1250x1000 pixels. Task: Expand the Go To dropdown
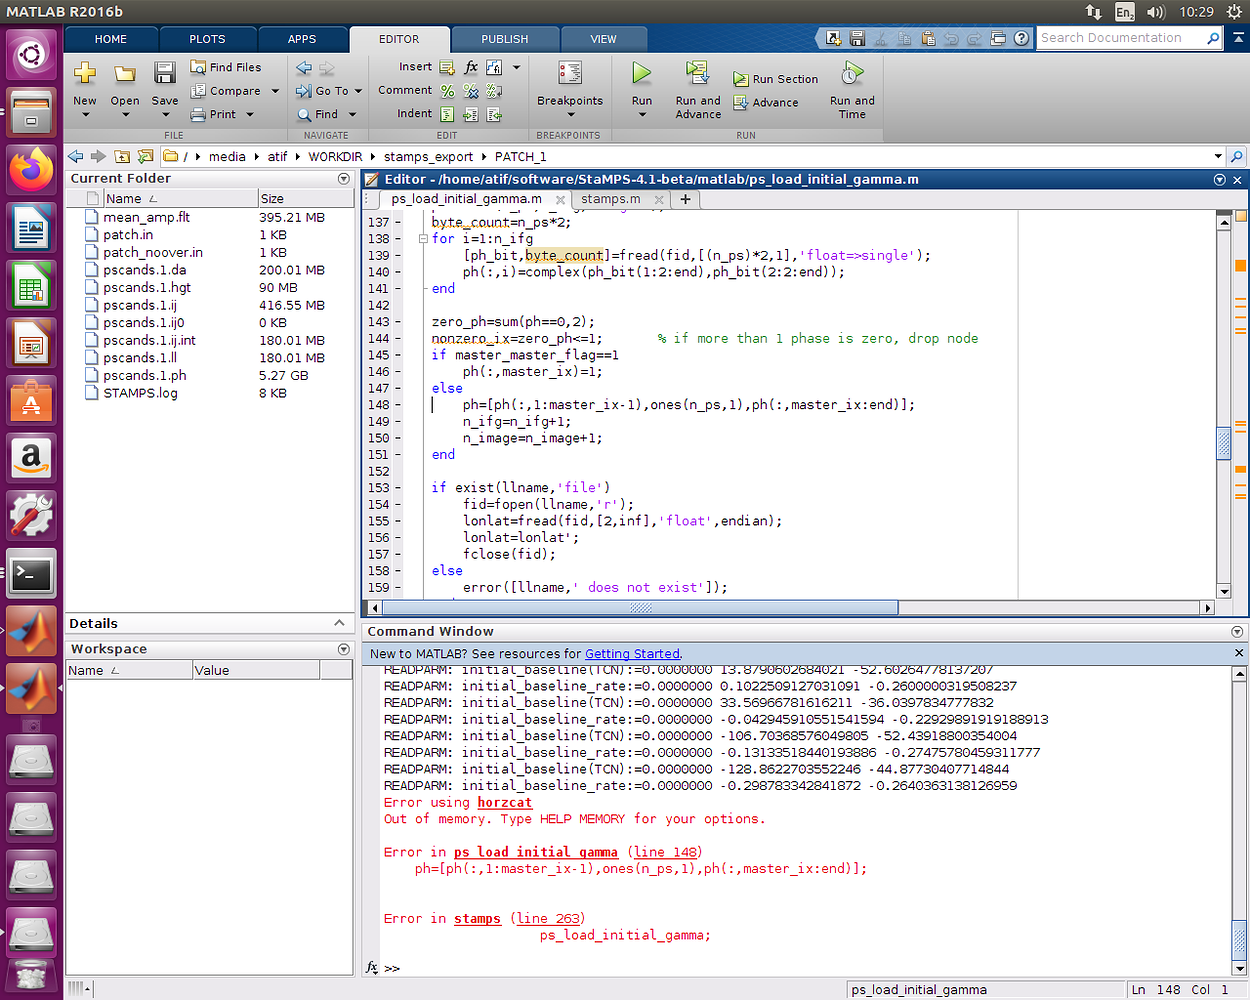(x=358, y=91)
